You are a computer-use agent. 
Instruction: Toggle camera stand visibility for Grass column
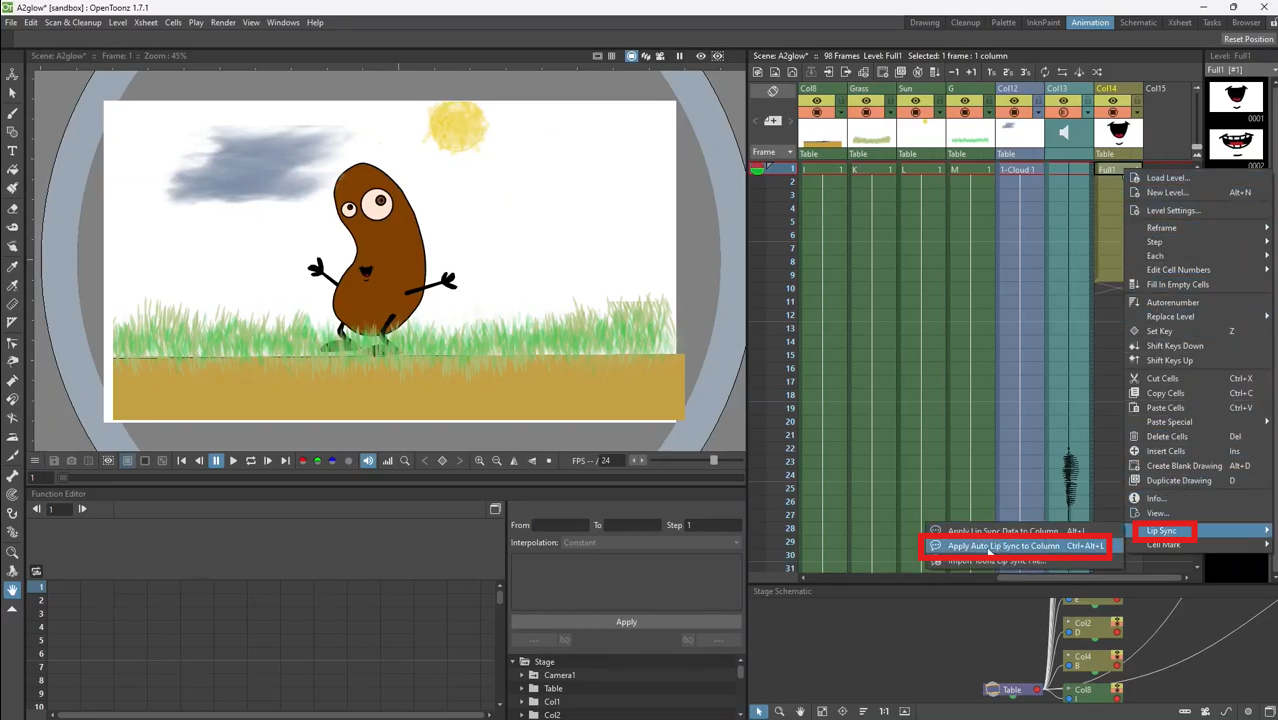coord(866,112)
